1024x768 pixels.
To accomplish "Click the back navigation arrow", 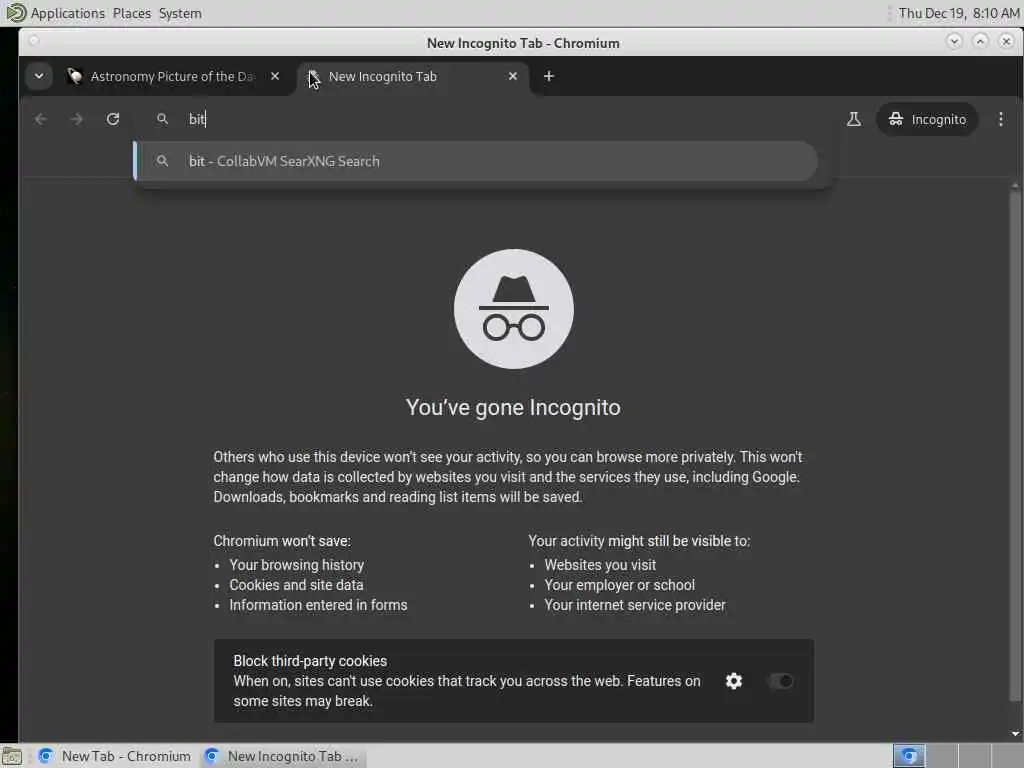I will (40, 119).
